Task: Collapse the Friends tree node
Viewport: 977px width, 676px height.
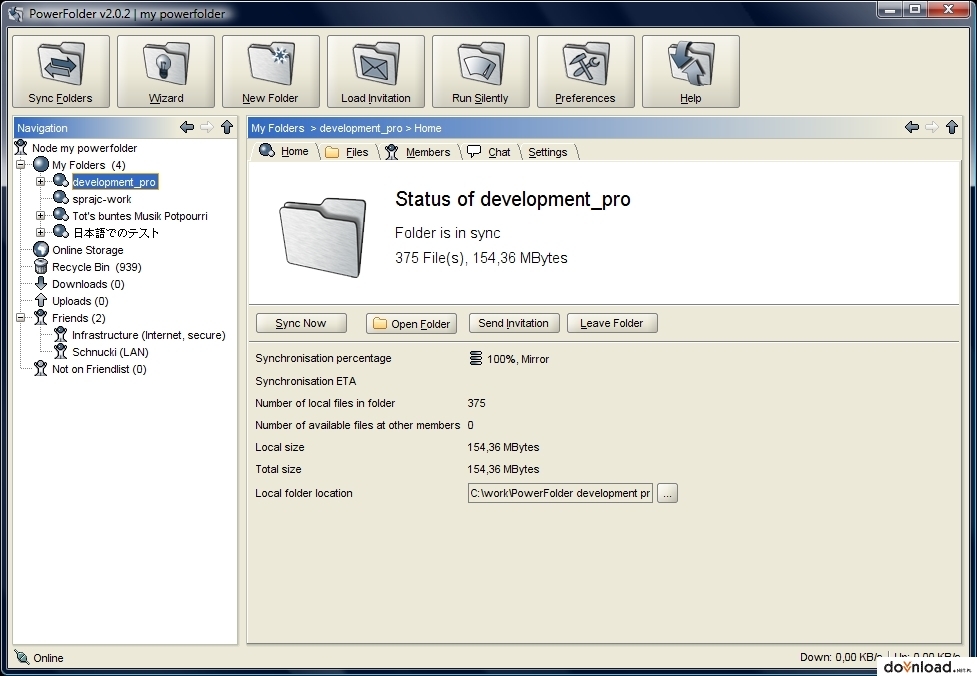Action: pos(21,318)
